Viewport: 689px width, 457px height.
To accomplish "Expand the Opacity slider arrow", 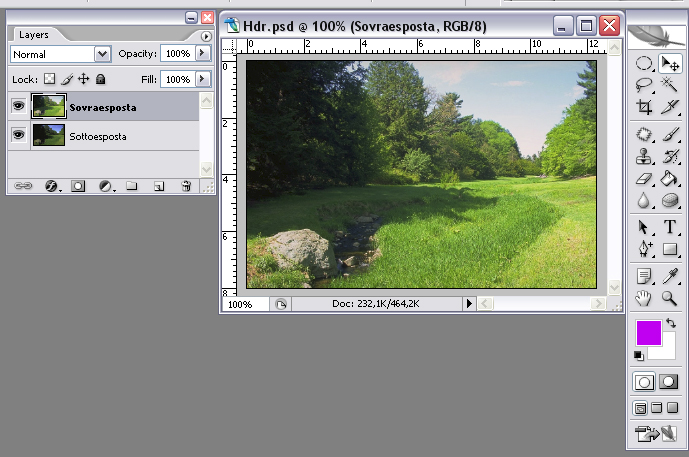I will [x=203, y=54].
